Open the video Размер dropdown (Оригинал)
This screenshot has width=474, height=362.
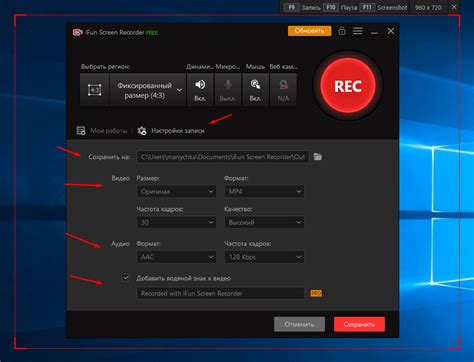pos(176,191)
